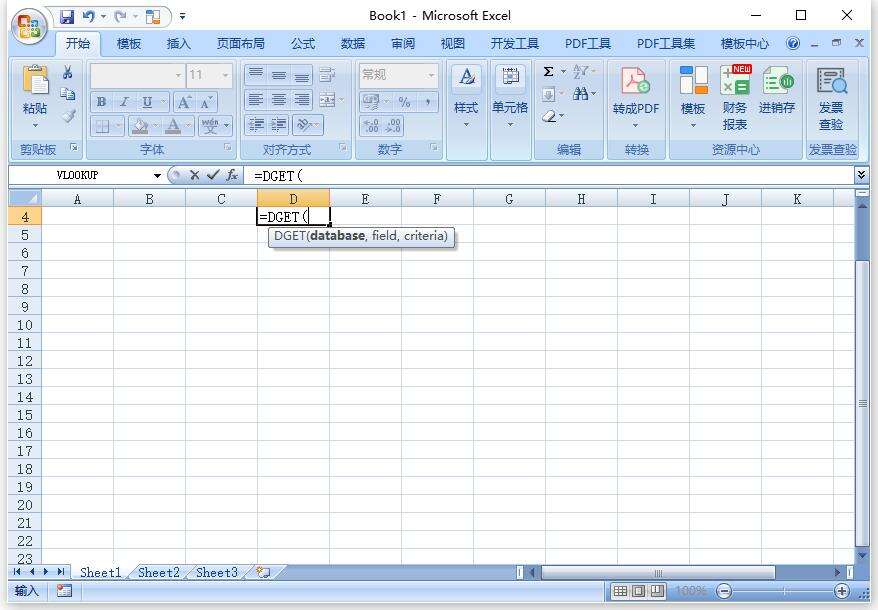
Task: Click the Office button logo
Action: 29,26
